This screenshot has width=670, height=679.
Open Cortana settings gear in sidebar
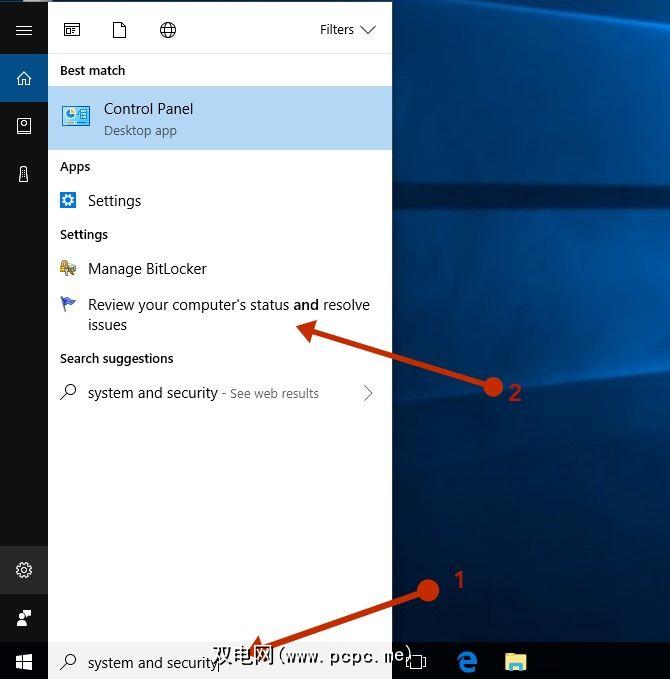pos(24,570)
